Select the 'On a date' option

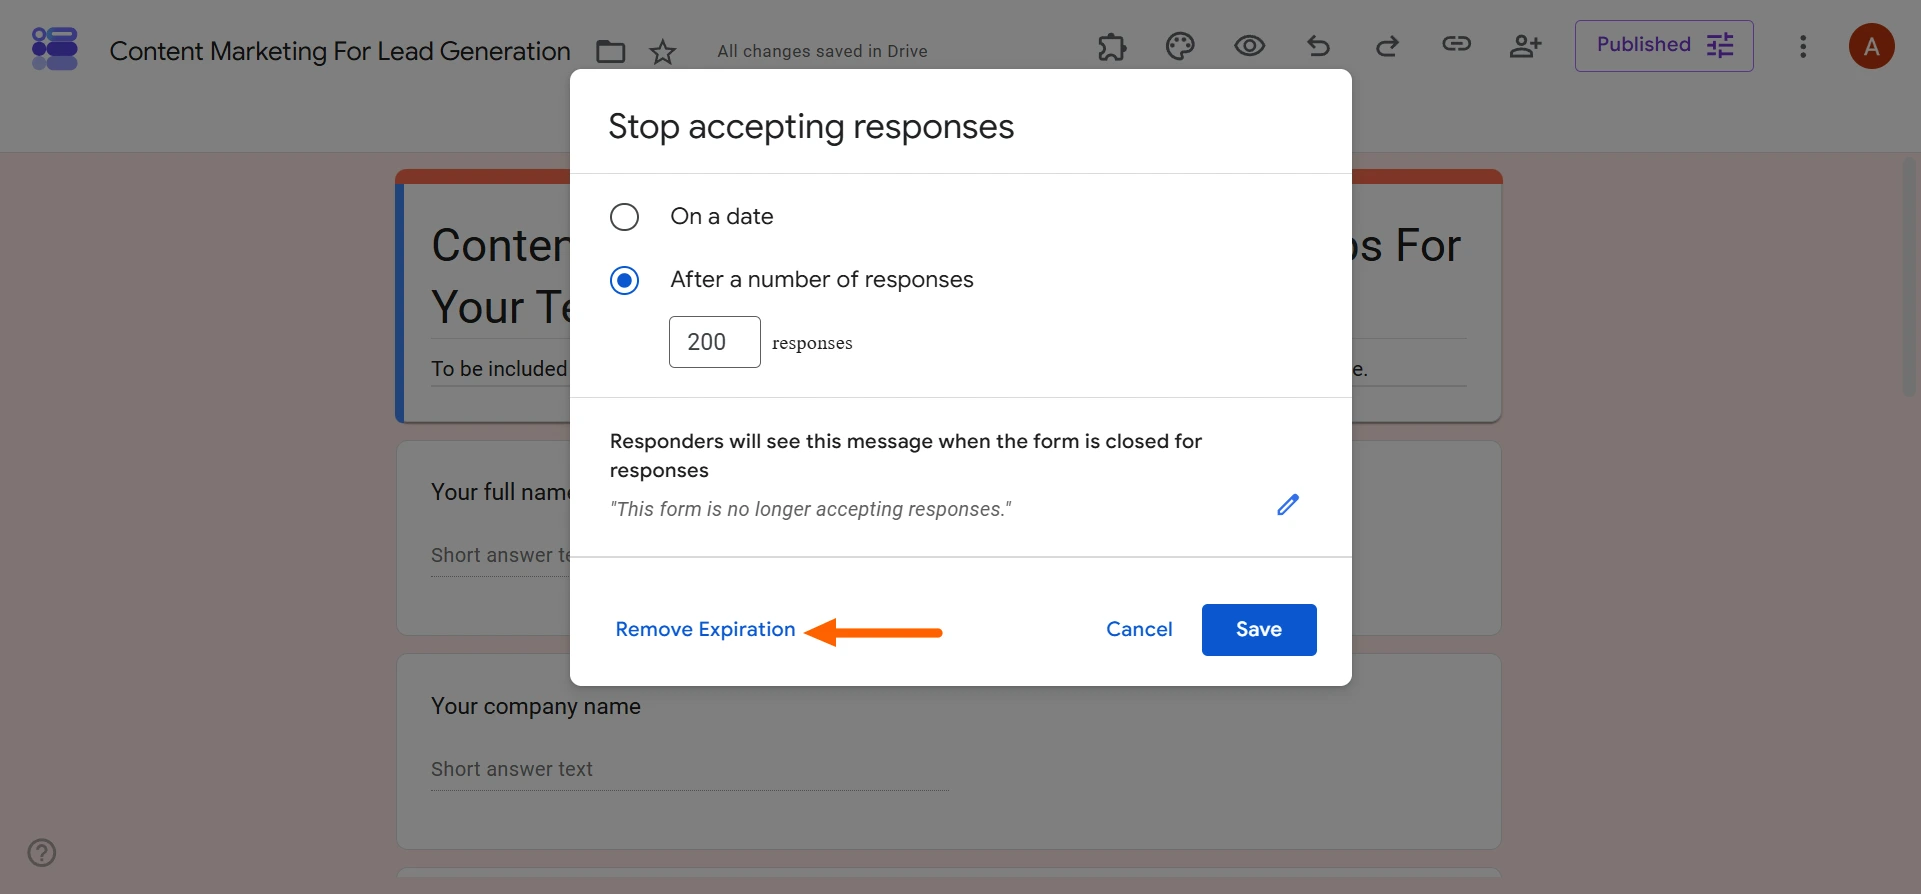(624, 217)
